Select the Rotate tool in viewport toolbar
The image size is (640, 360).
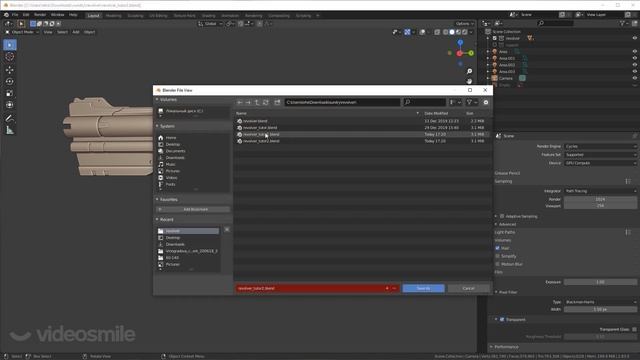(x=10, y=82)
